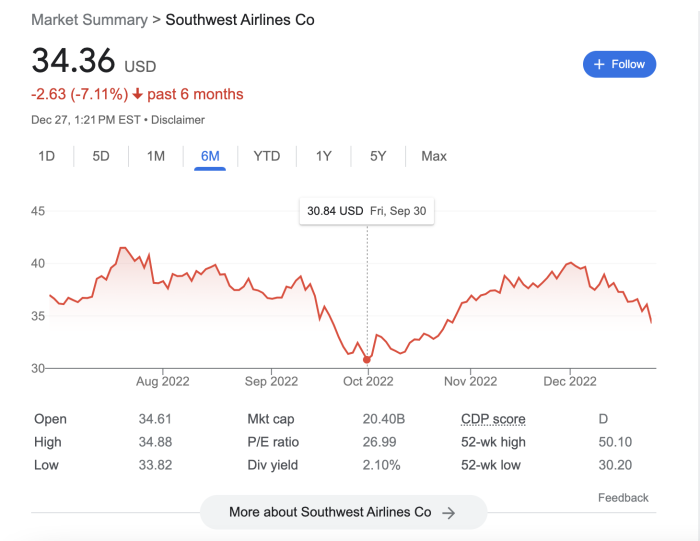
Task: Select the 1D time range tab
Action: point(46,156)
